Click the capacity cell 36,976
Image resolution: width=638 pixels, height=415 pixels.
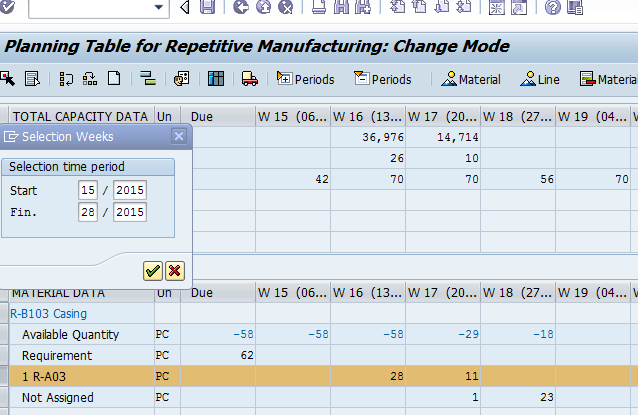368,138
